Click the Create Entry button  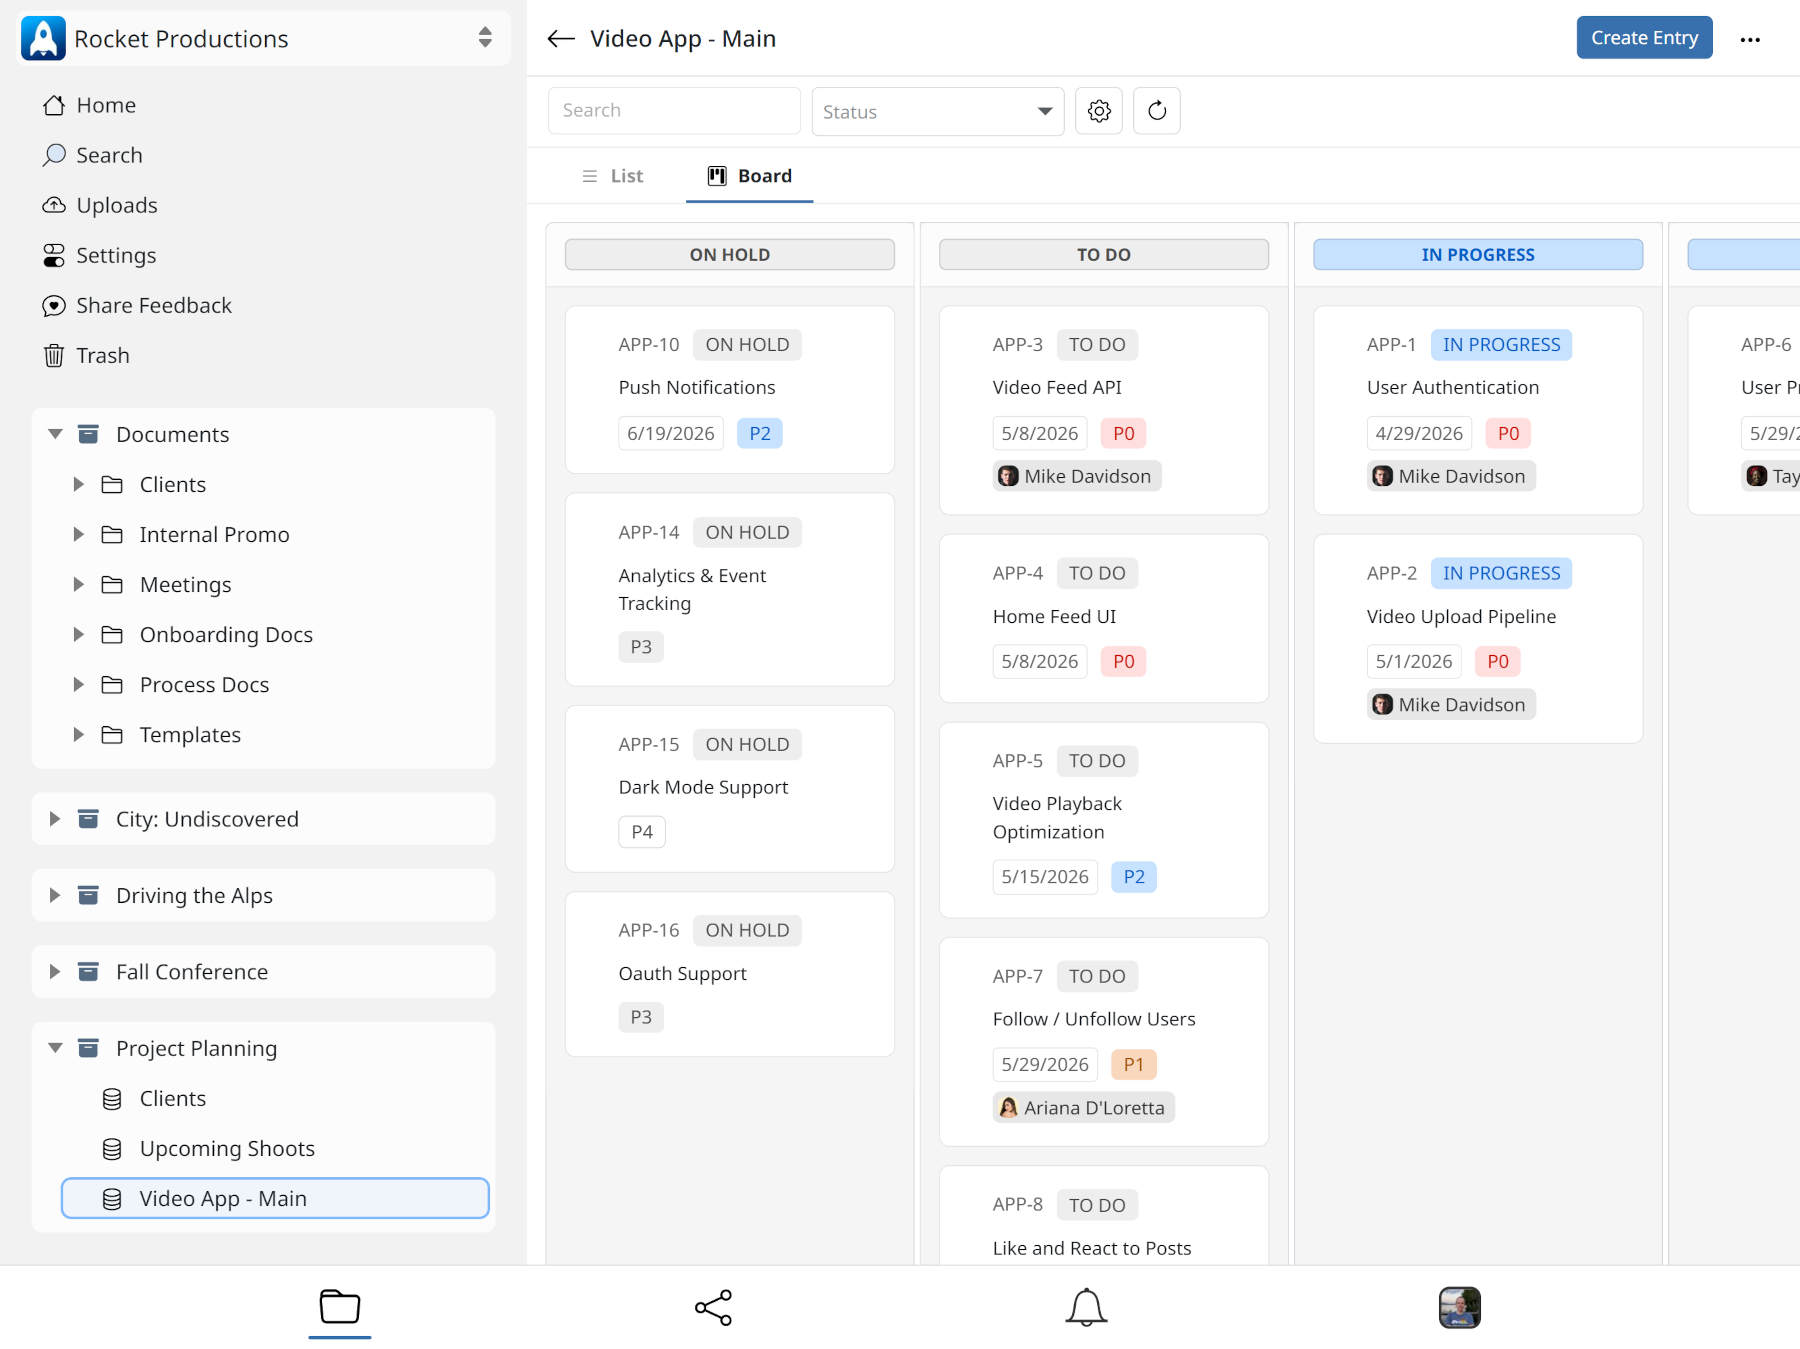coord(1644,37)
